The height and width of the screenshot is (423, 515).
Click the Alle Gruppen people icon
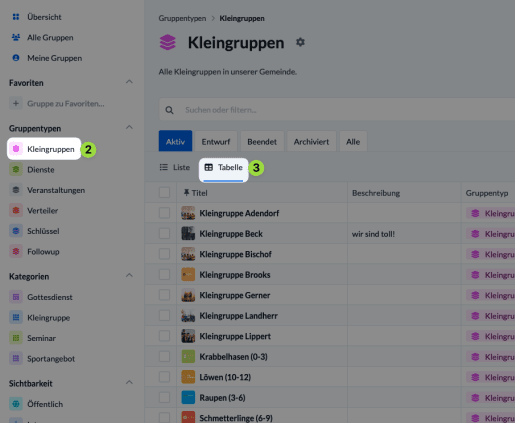click(x=16, y=37)
